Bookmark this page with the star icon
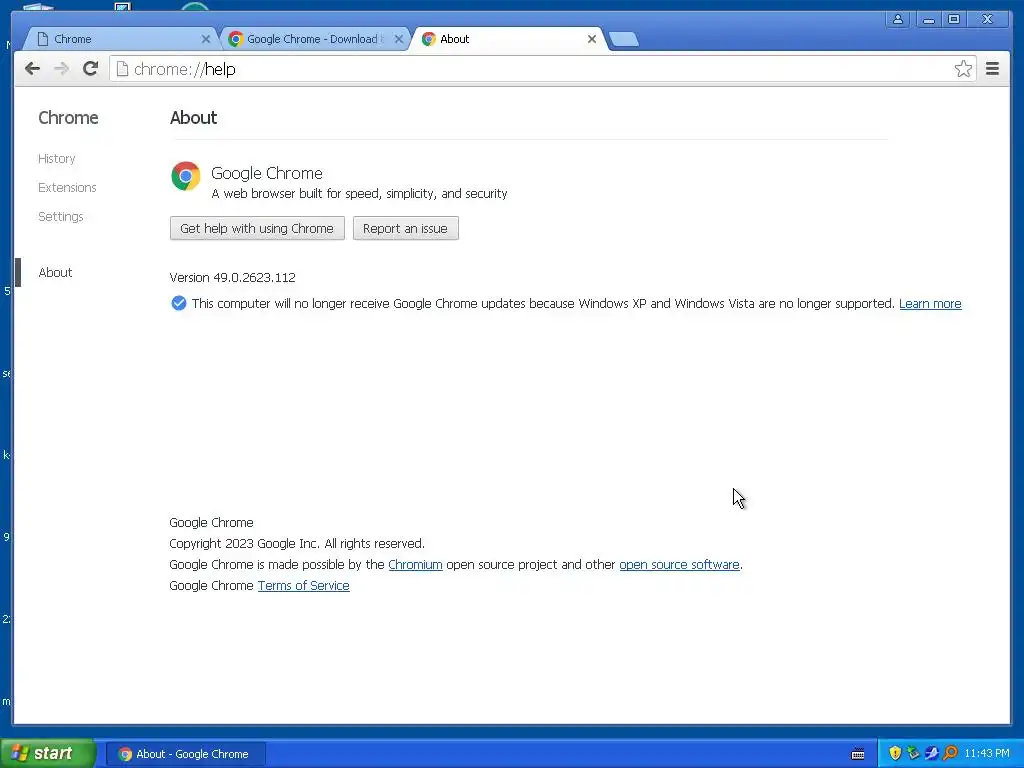The image size is (1024, 768). click(x=963, y=69)
